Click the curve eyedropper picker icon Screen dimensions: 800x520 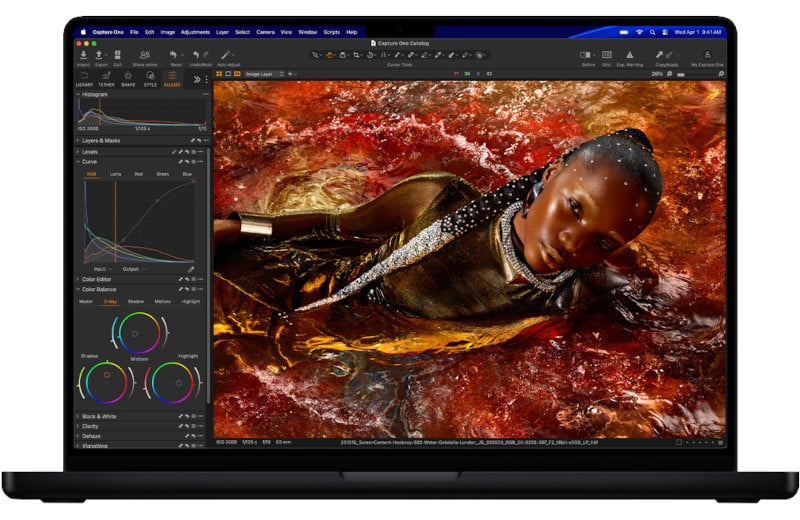(x=191, y=269)
